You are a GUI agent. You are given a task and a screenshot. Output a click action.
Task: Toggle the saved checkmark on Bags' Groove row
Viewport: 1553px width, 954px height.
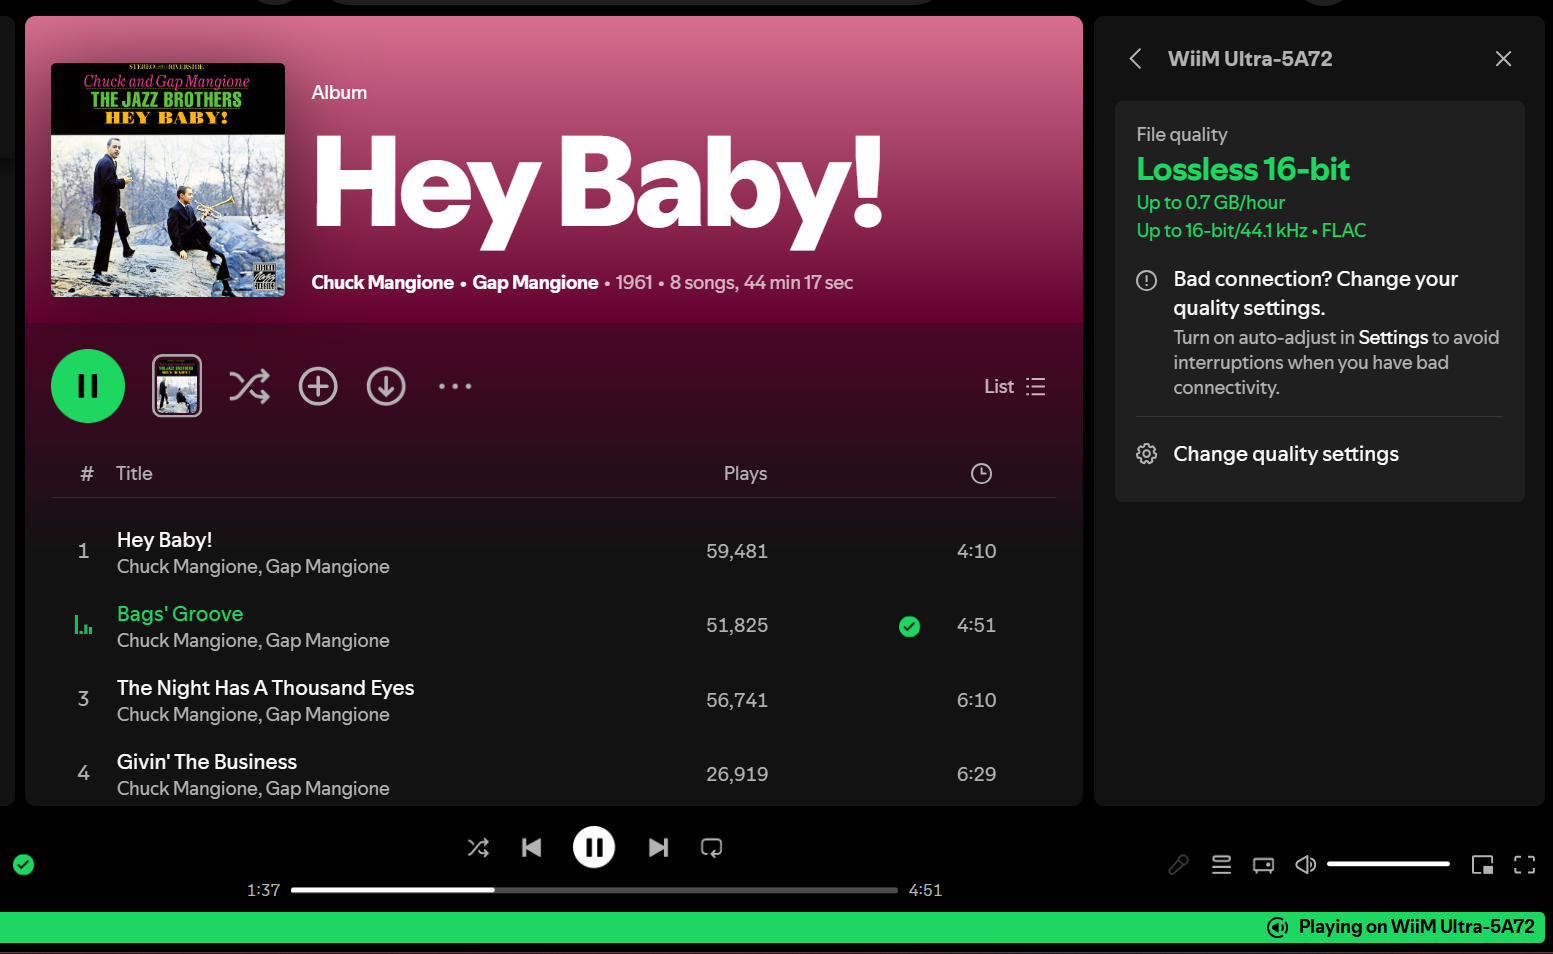click(909, 626)
